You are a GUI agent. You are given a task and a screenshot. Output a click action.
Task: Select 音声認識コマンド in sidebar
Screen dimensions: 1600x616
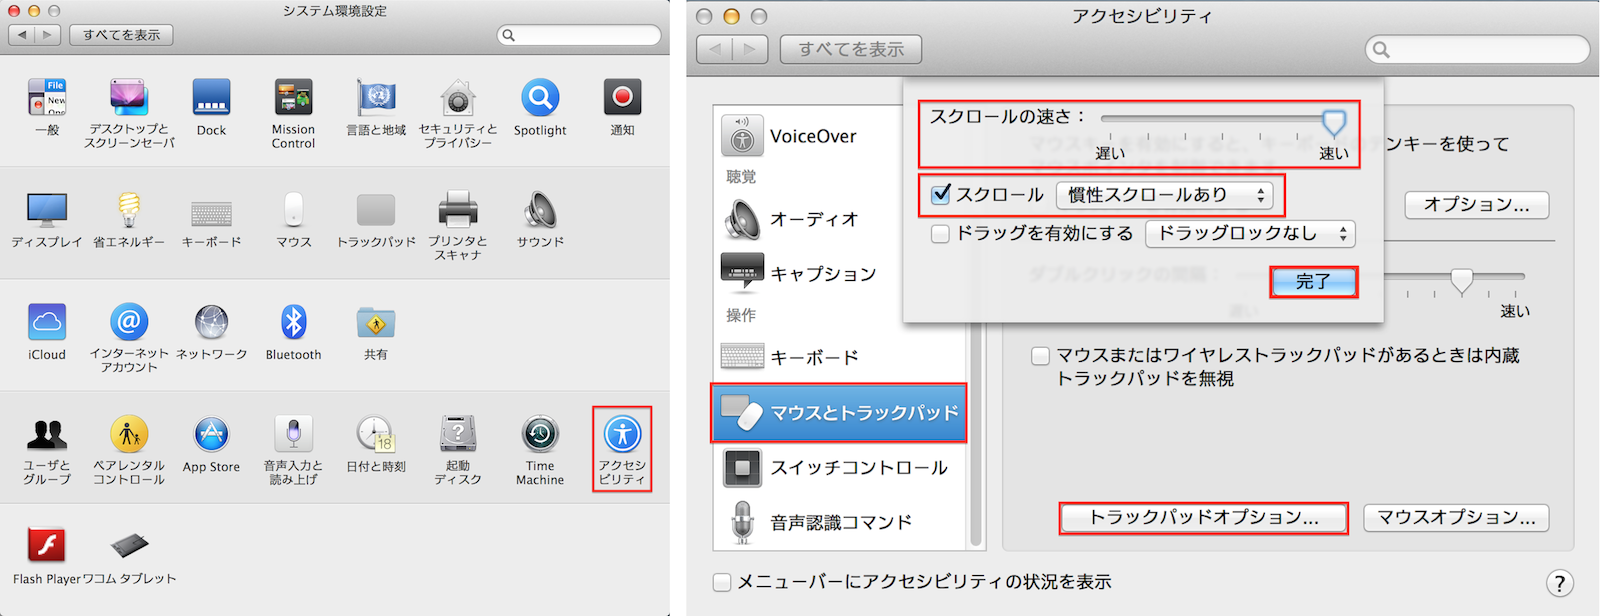(838, 522)
